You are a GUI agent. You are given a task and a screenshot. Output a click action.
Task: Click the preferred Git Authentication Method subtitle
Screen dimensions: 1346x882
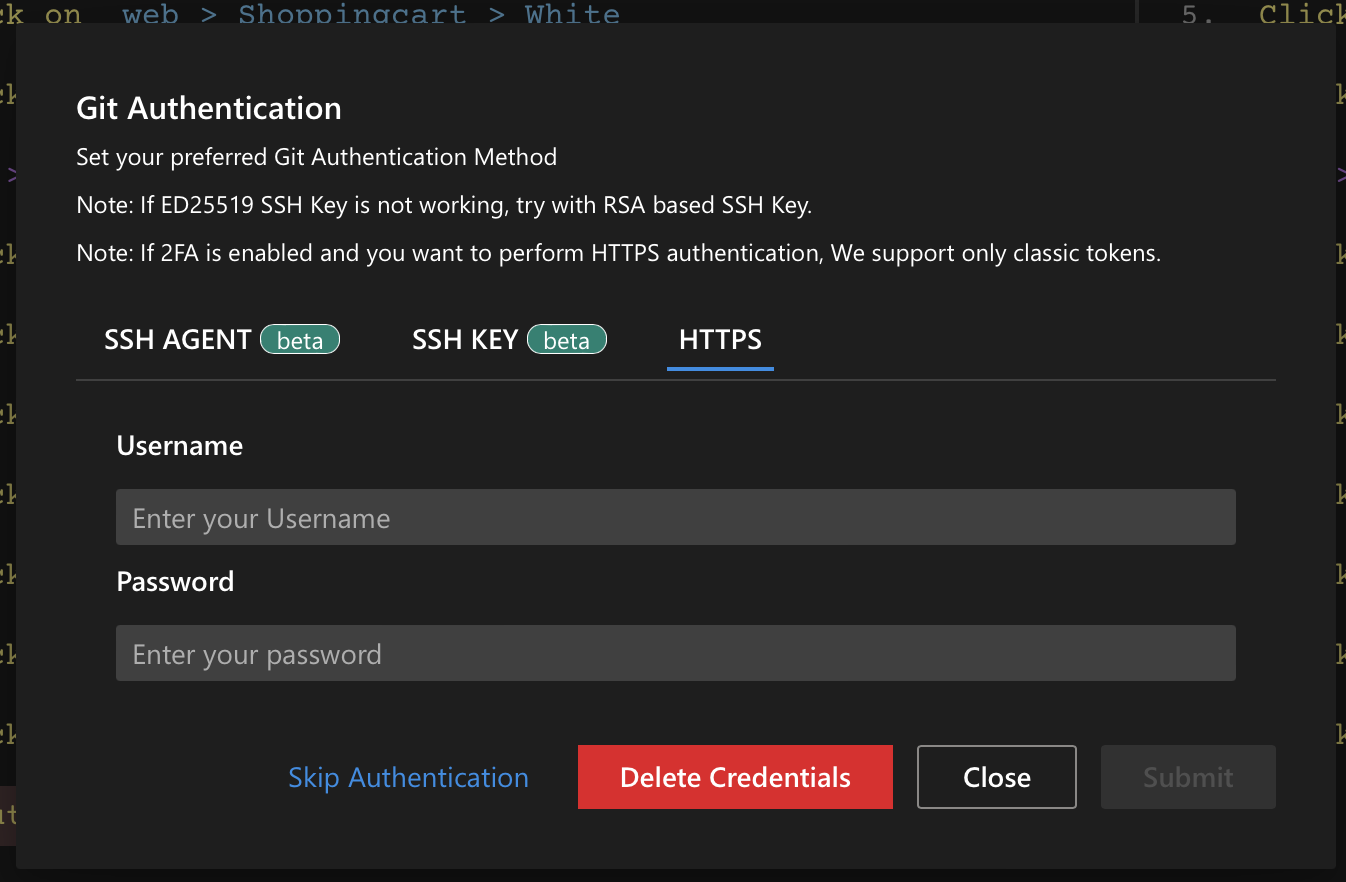click(316, 157)
